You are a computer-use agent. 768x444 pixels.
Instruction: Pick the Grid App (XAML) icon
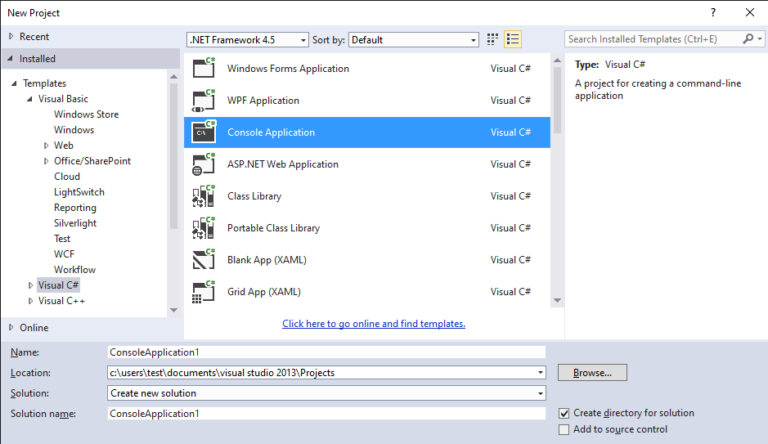pos(204,292)
